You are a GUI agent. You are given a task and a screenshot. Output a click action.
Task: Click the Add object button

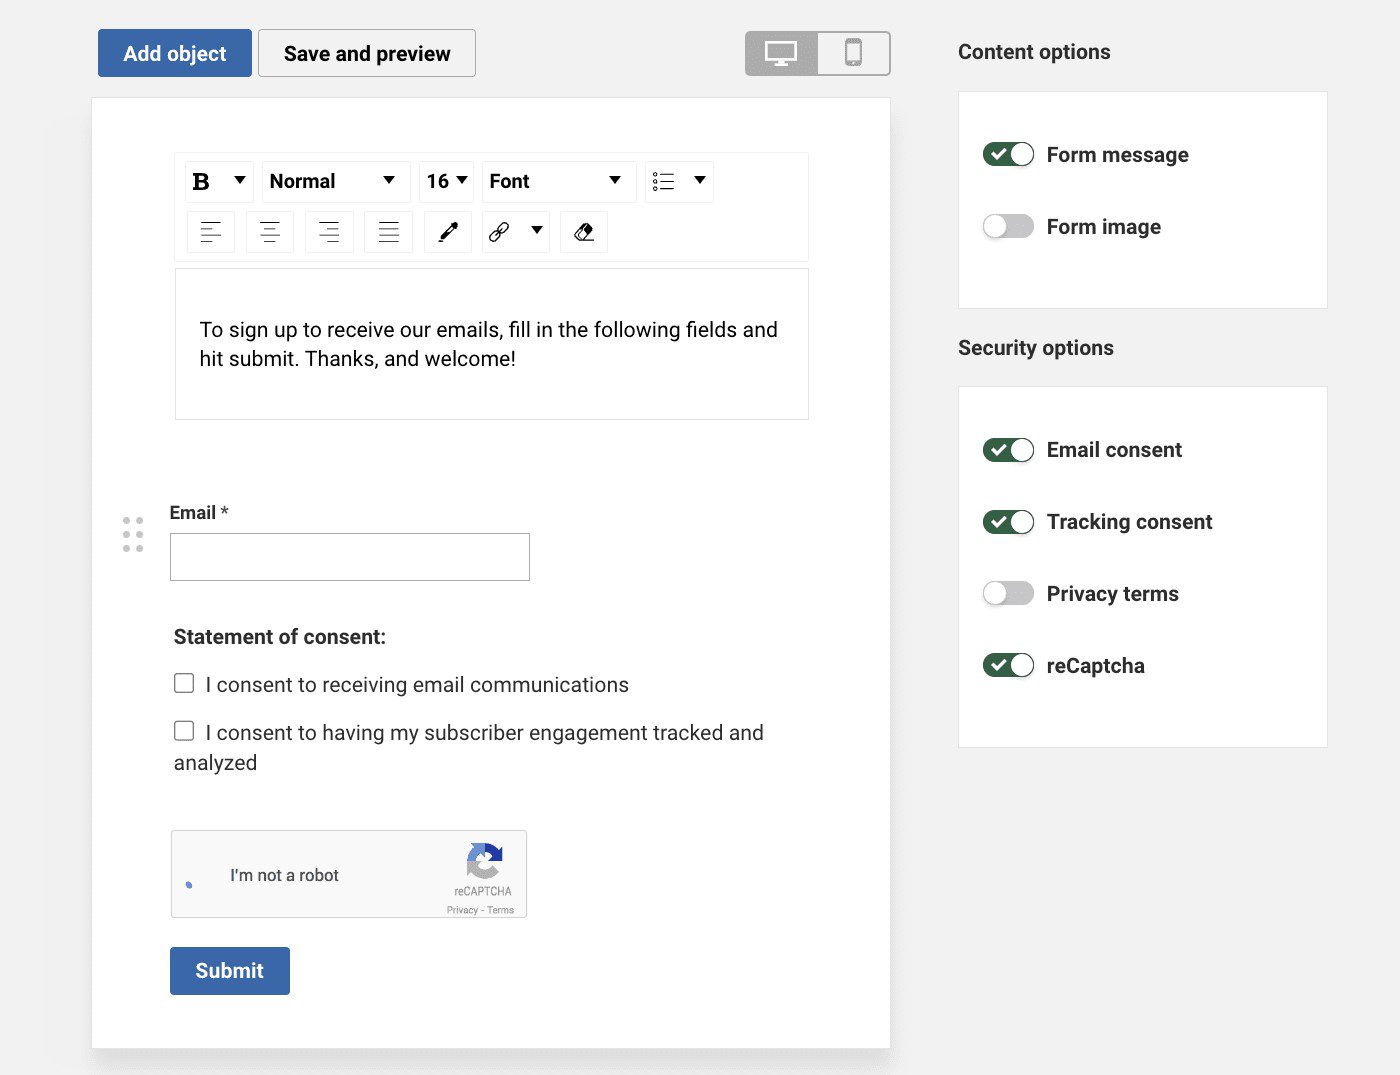pos(175,54)
